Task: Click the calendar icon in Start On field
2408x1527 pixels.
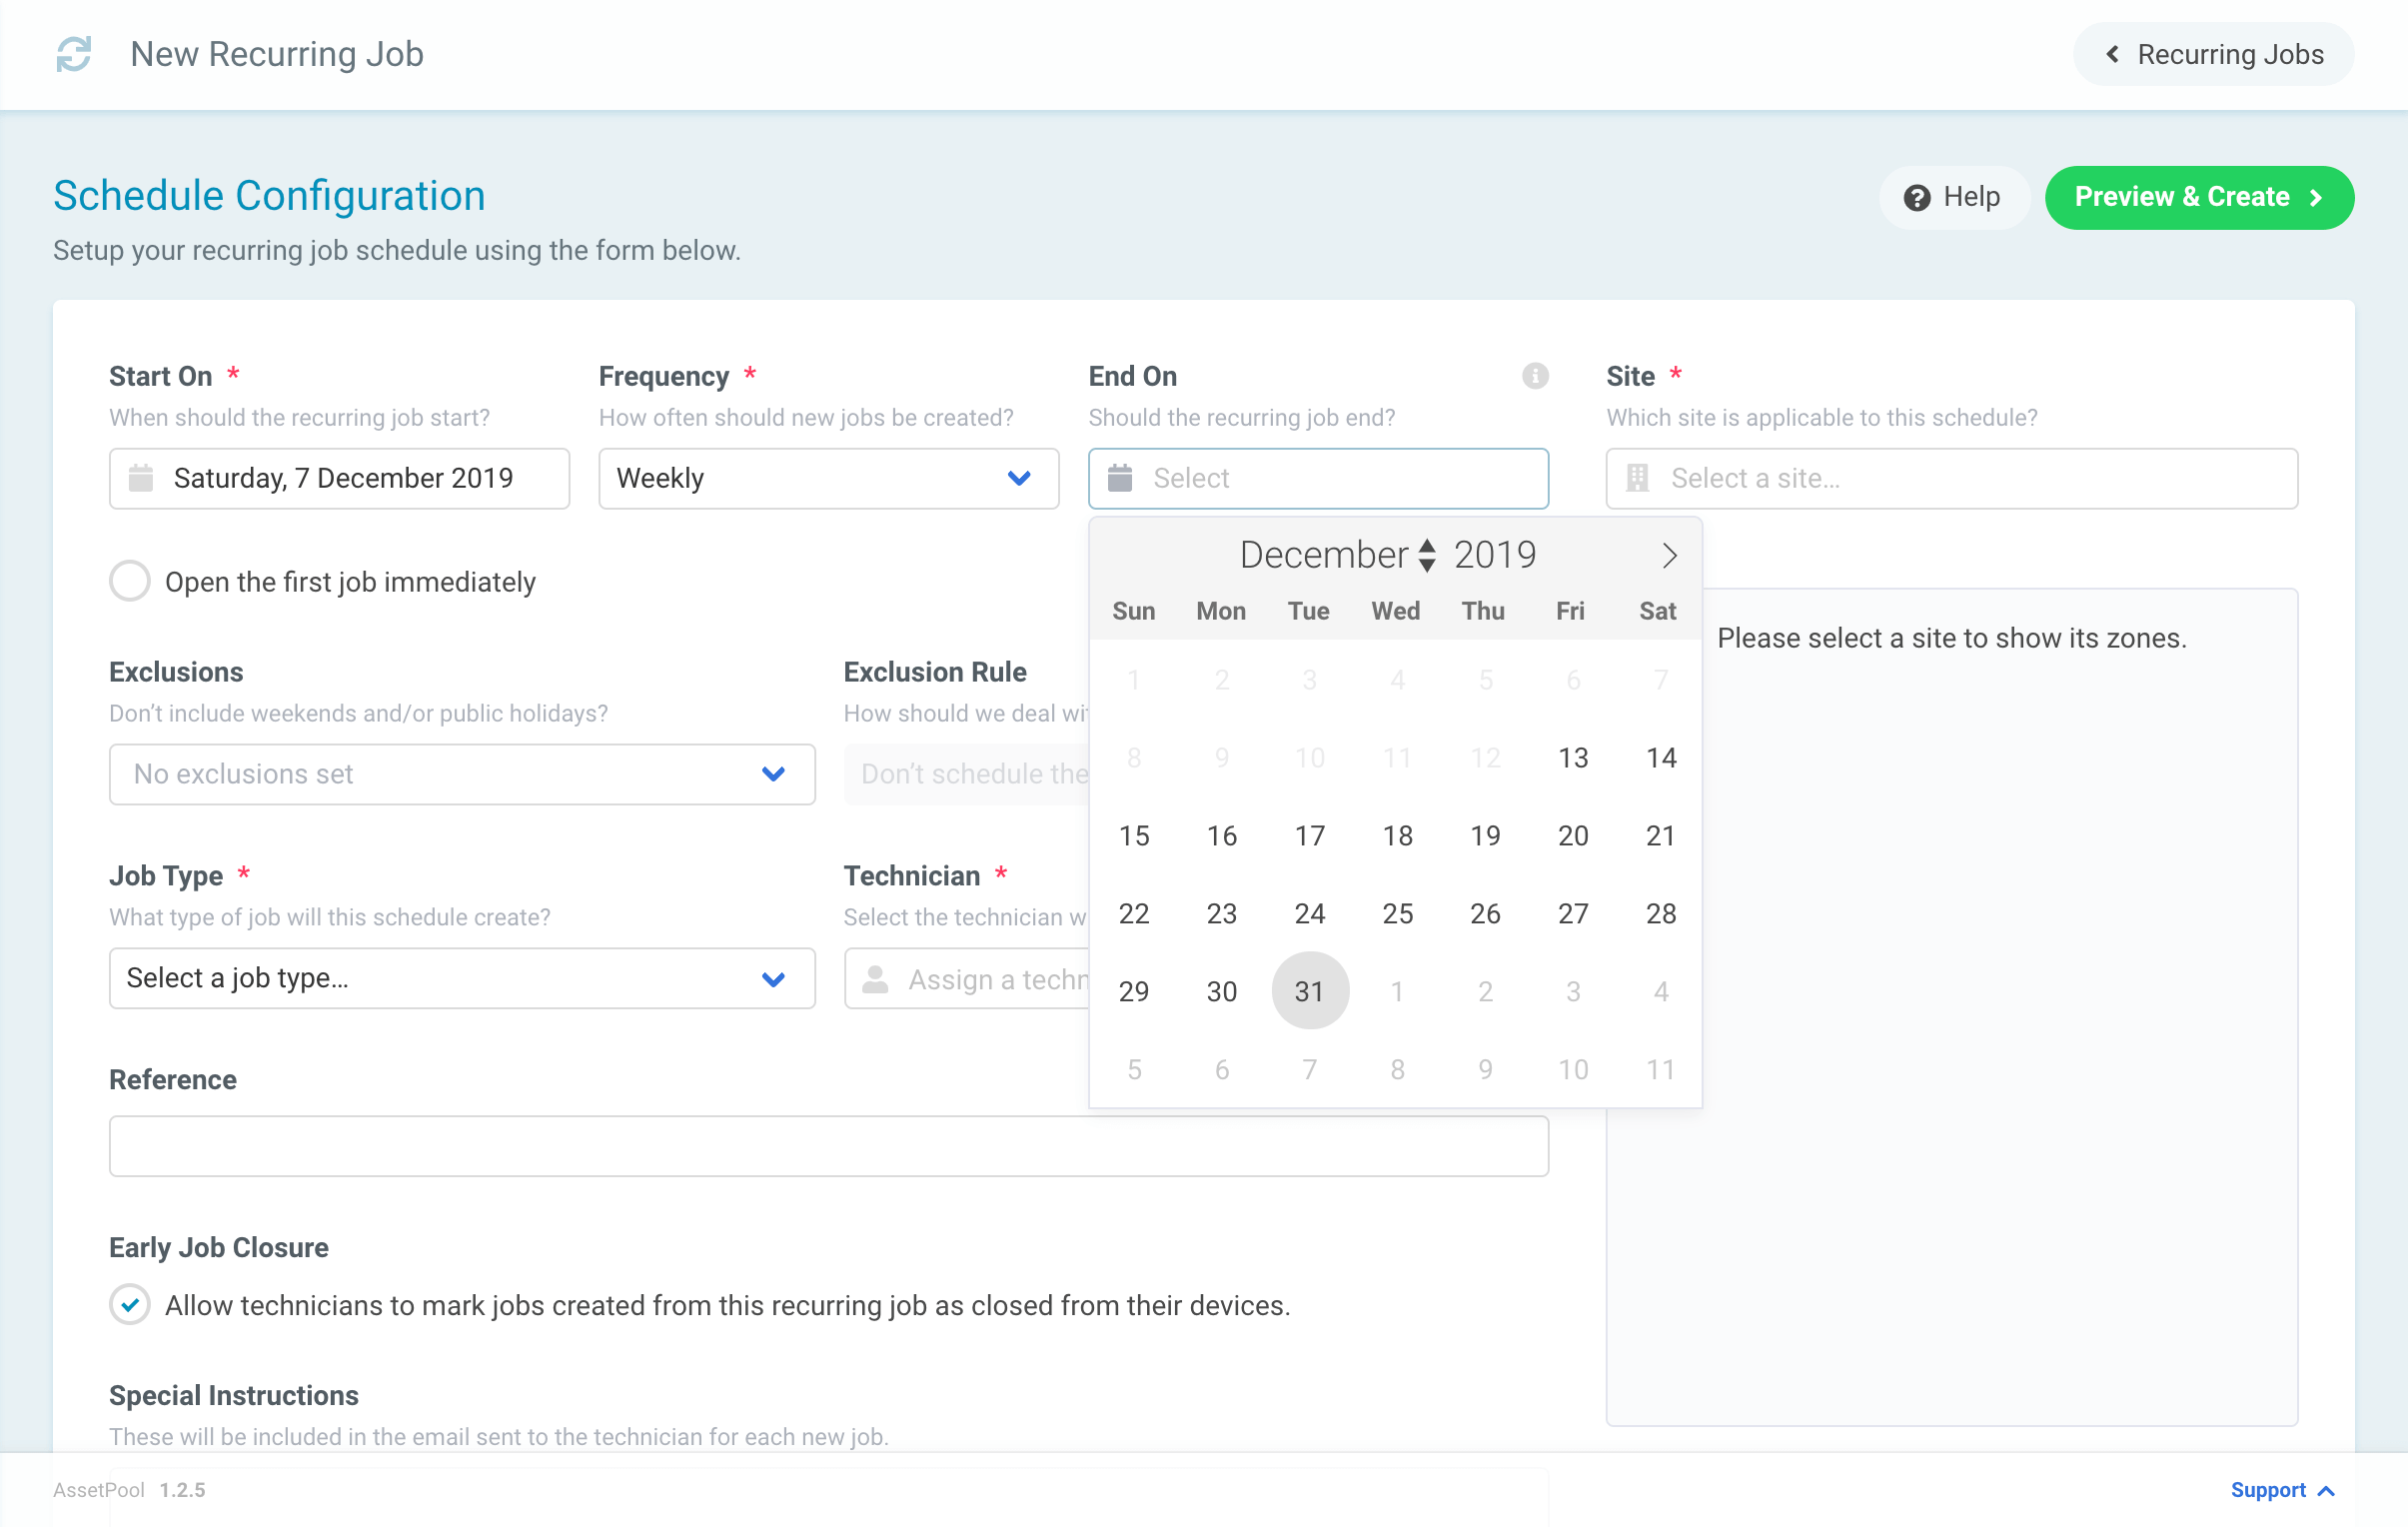Action: (x=143, y=478)
